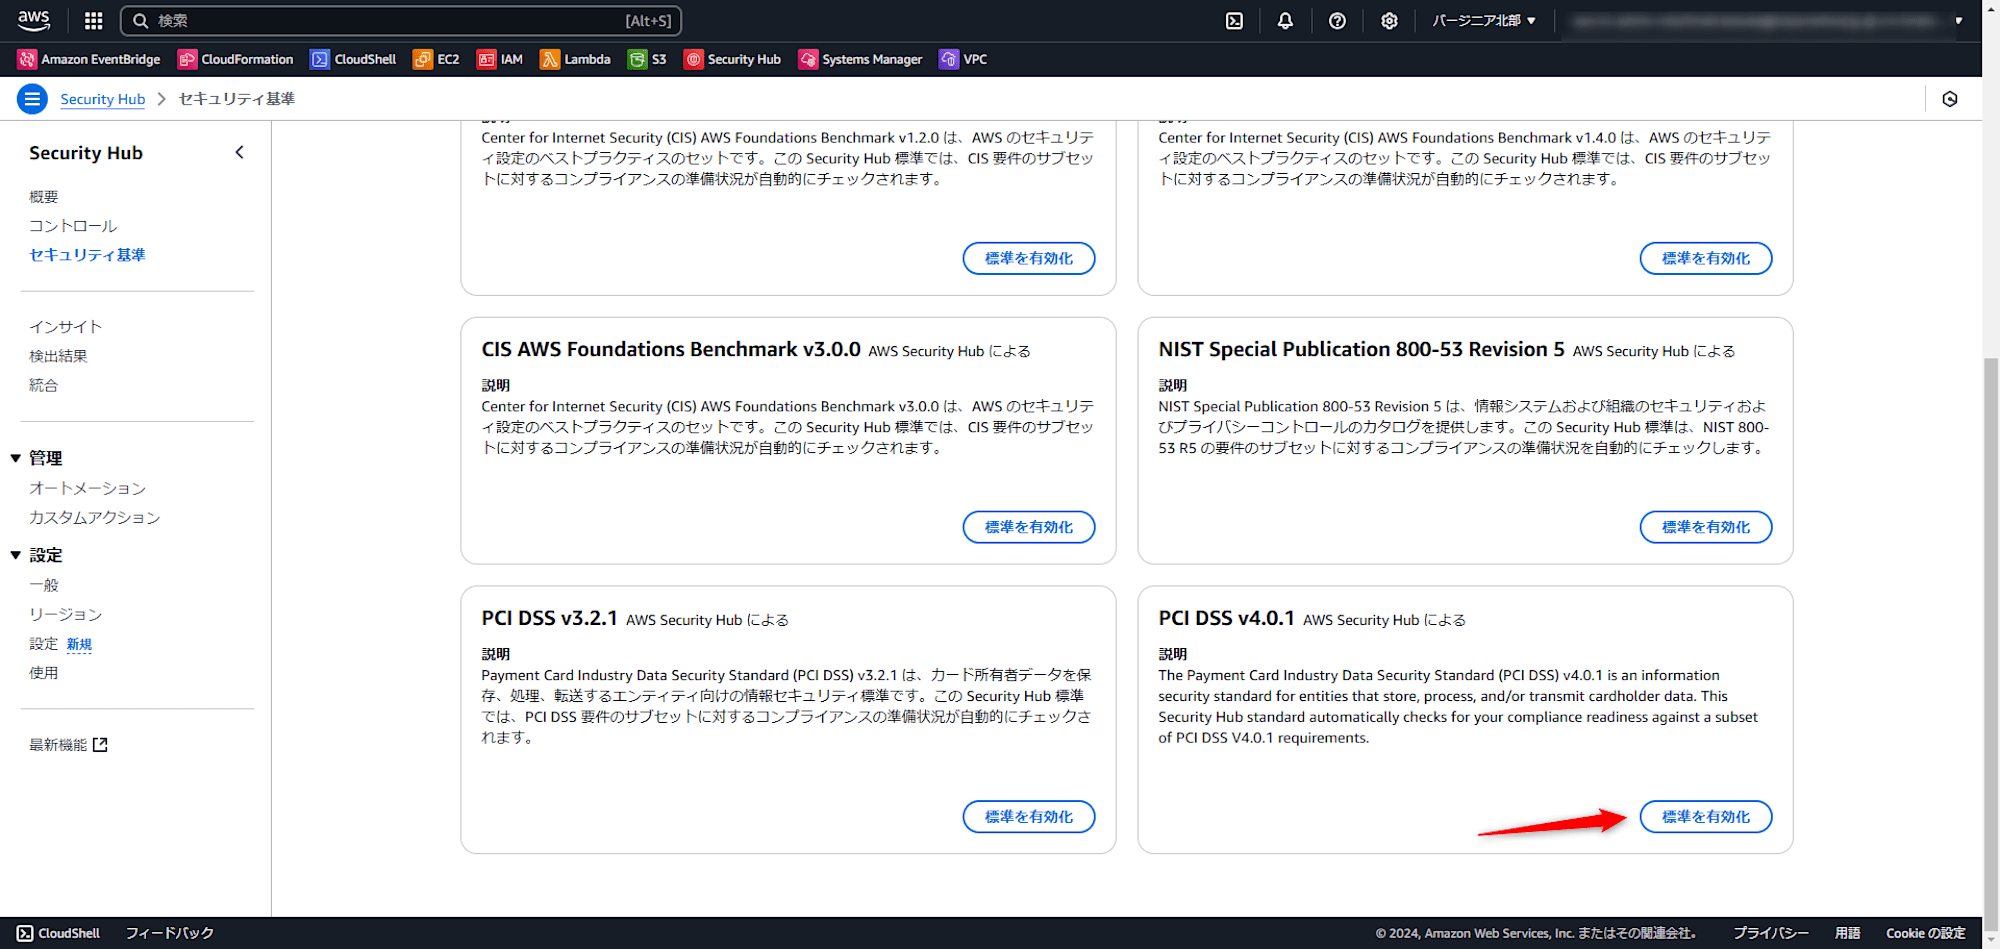
Task: Collapse the Security Hub side panel
Action: pos(239,152)
